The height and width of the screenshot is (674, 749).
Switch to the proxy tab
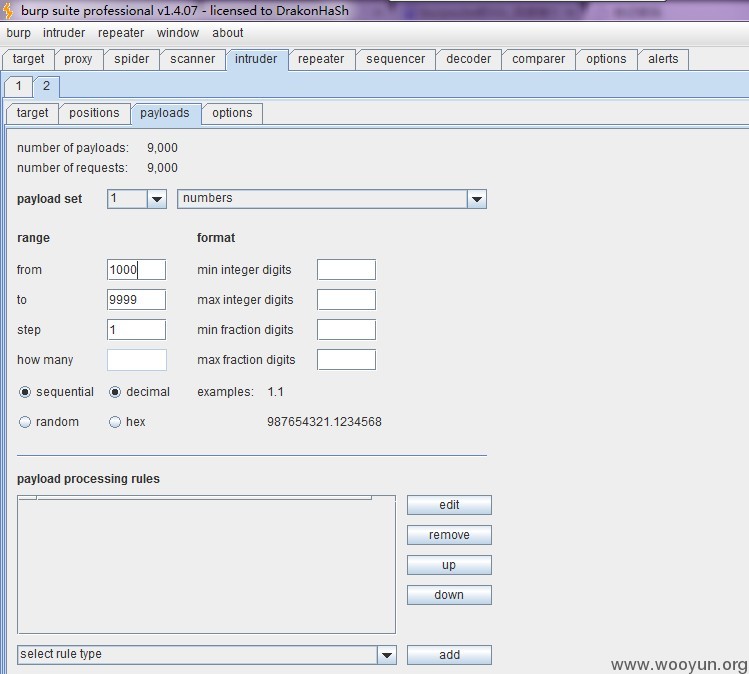(78, 59)
